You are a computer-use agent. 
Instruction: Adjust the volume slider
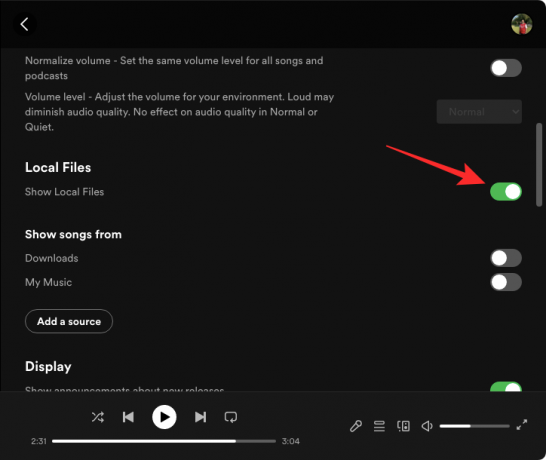474,426
